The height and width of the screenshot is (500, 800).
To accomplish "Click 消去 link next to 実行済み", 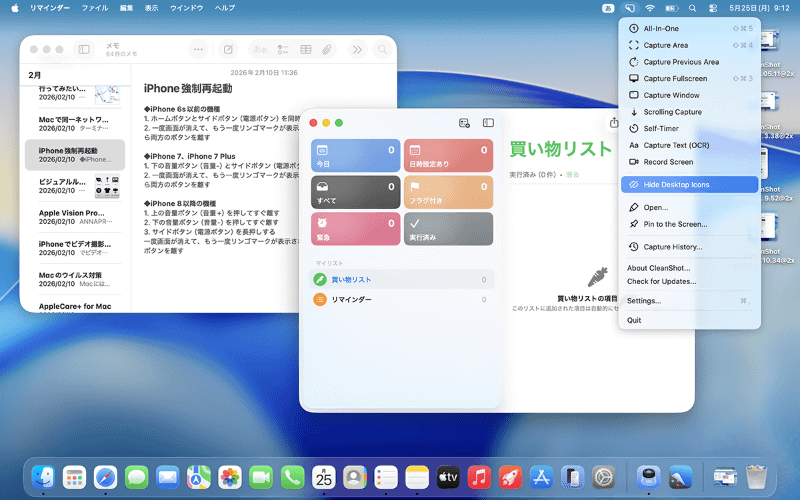I will 572,175.
